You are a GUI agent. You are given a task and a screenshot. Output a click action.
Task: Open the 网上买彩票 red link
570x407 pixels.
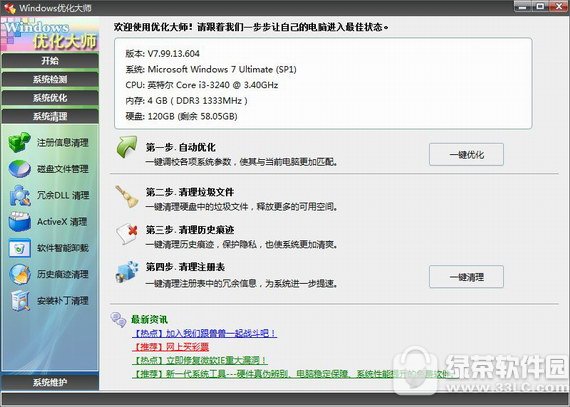[170, 347]
